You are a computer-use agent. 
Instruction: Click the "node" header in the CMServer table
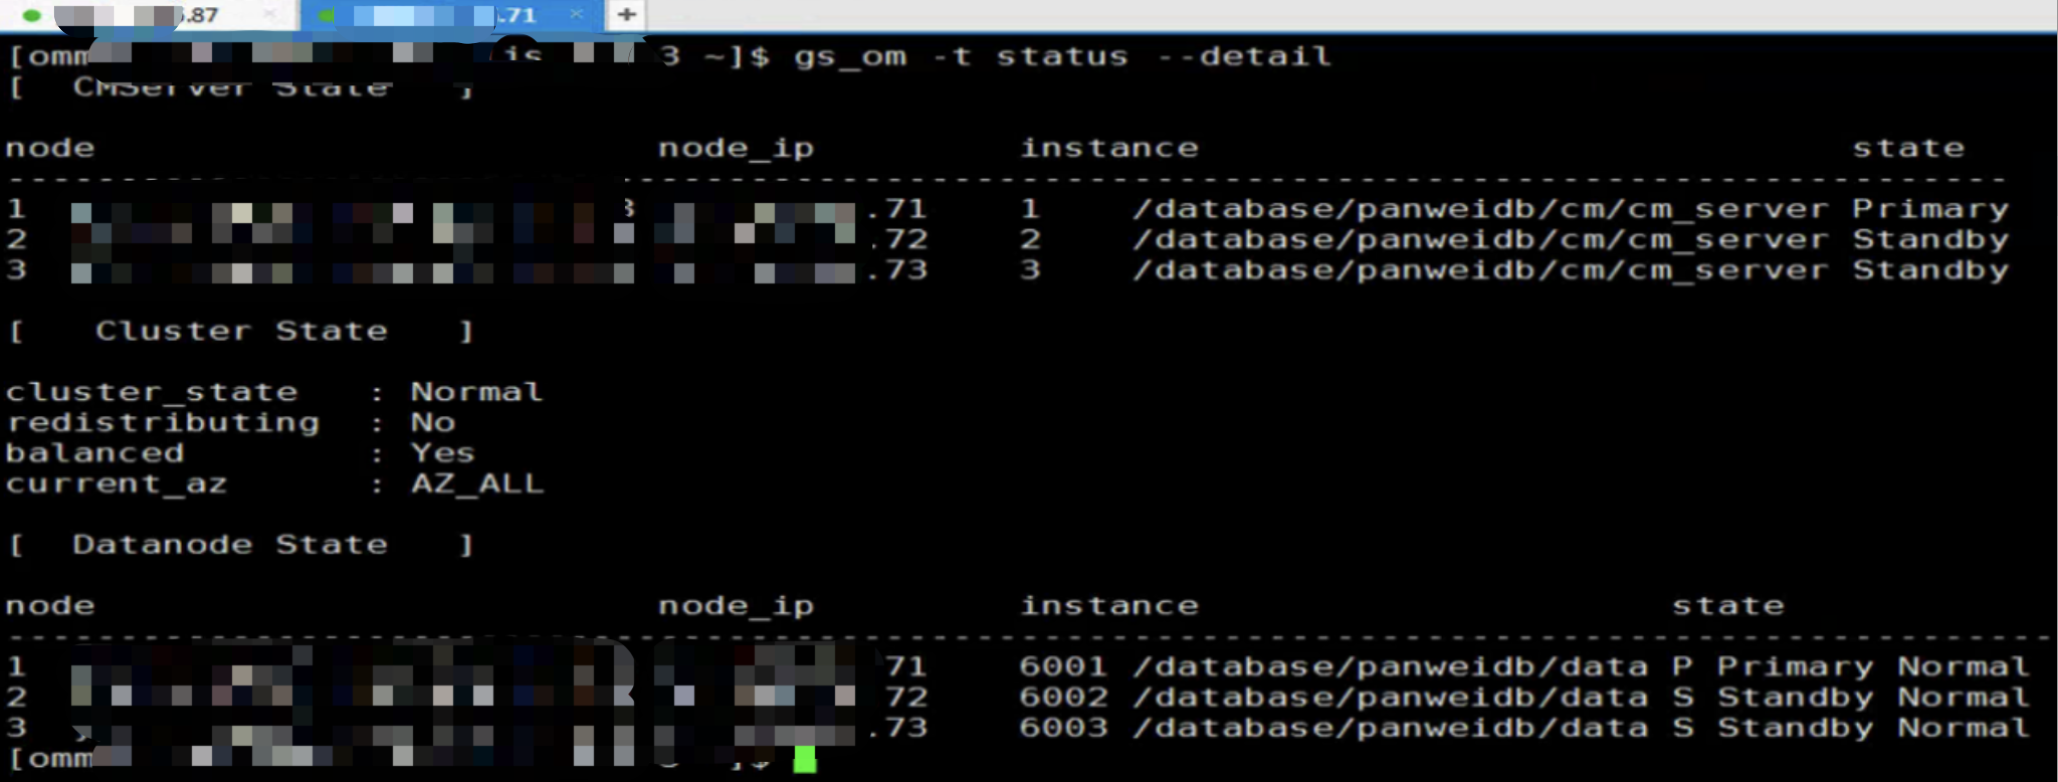50,148
